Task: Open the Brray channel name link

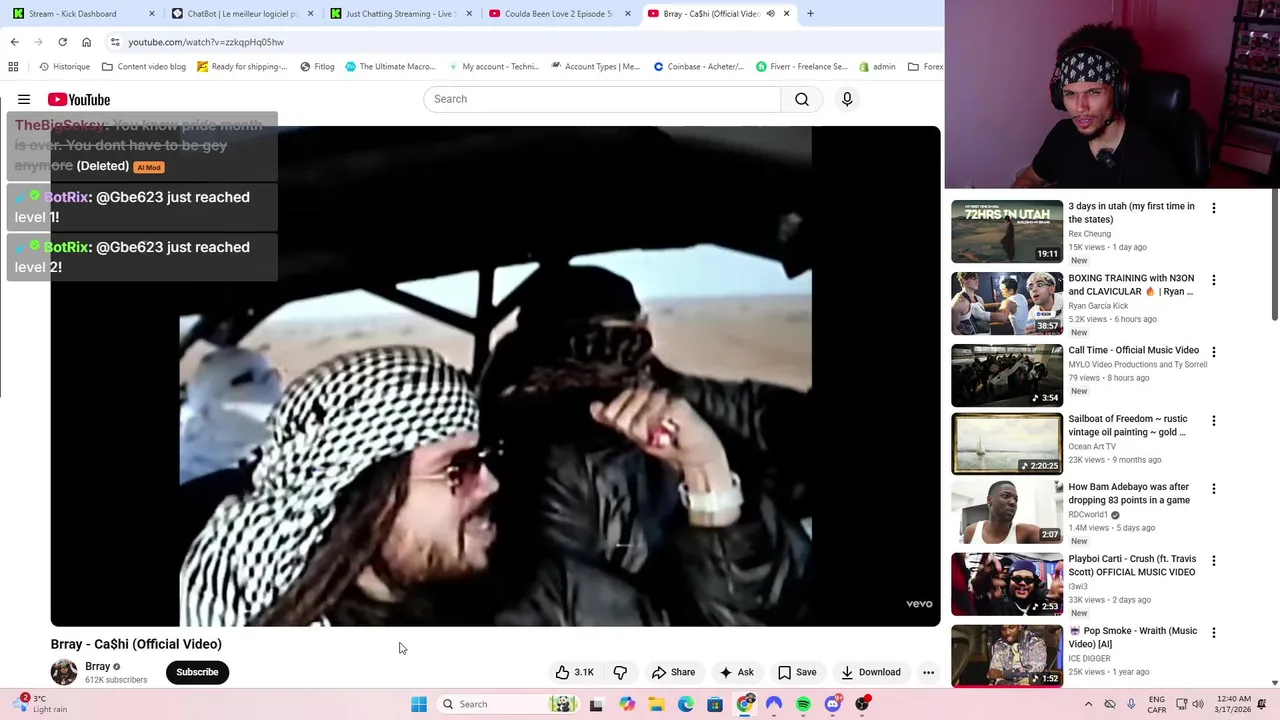Action: 97,666
